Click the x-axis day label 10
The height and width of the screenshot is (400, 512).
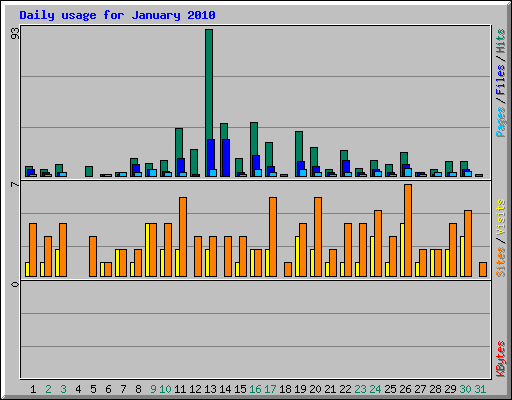(x=165, y=389)
